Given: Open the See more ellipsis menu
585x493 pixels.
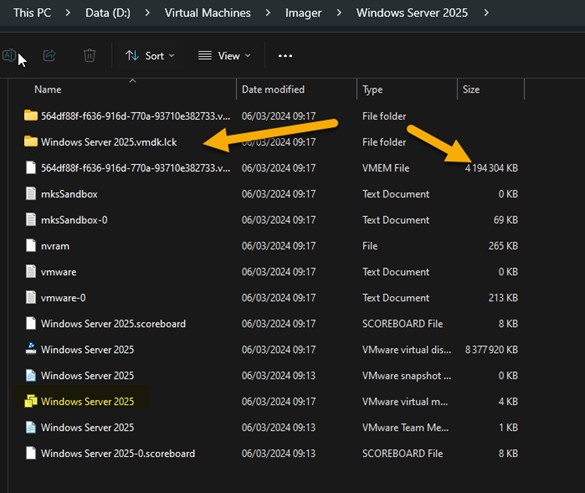Looking at the screenshot, I should pyautogui.click(x=285, y=56).
